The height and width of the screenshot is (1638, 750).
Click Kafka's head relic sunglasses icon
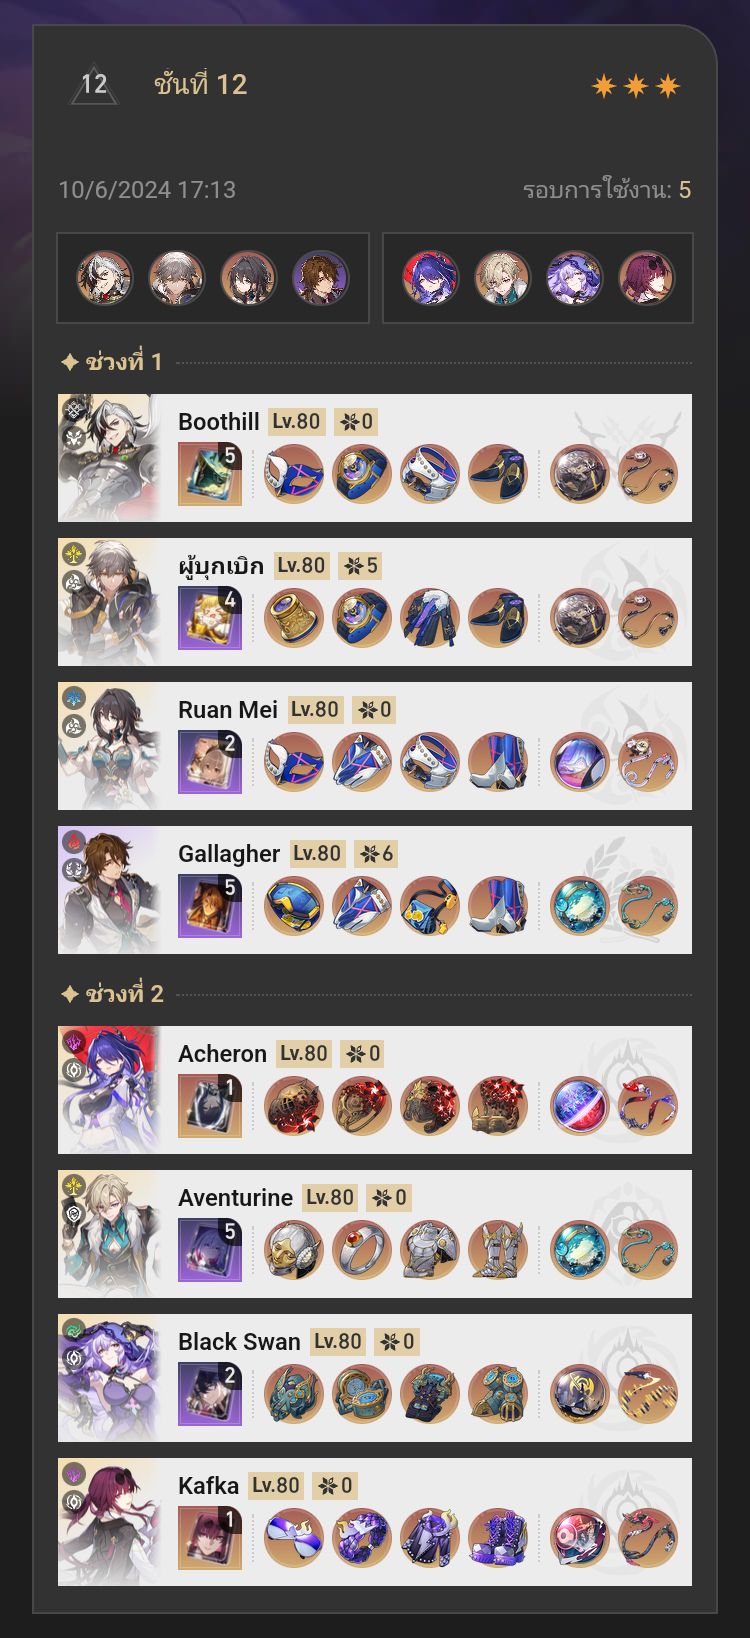[x=294, y=1538]
